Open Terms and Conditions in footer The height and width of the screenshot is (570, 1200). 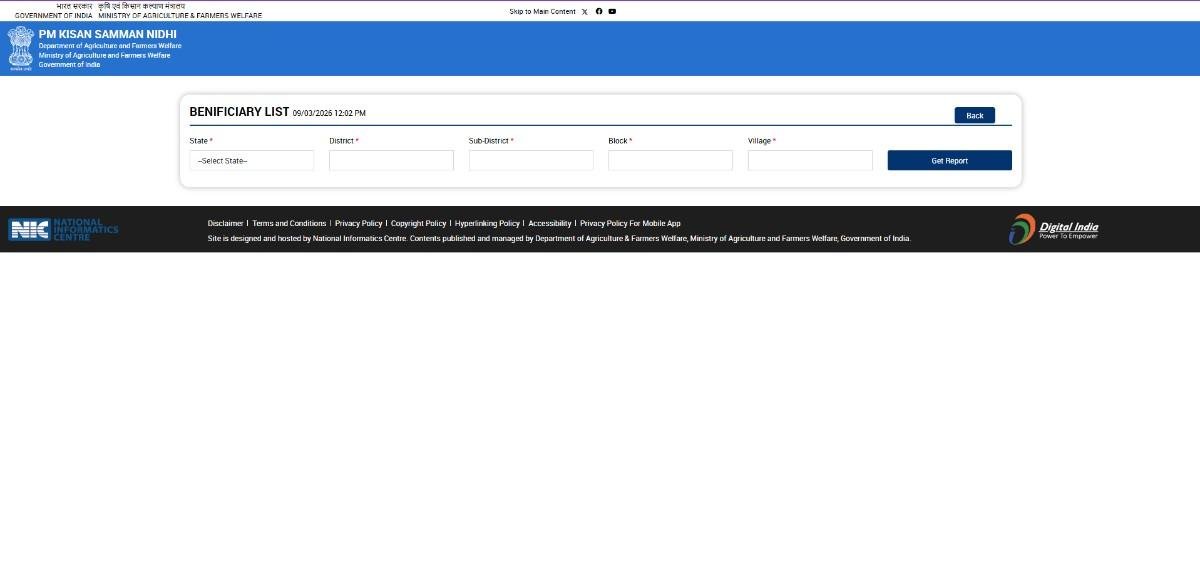(289, 223)
